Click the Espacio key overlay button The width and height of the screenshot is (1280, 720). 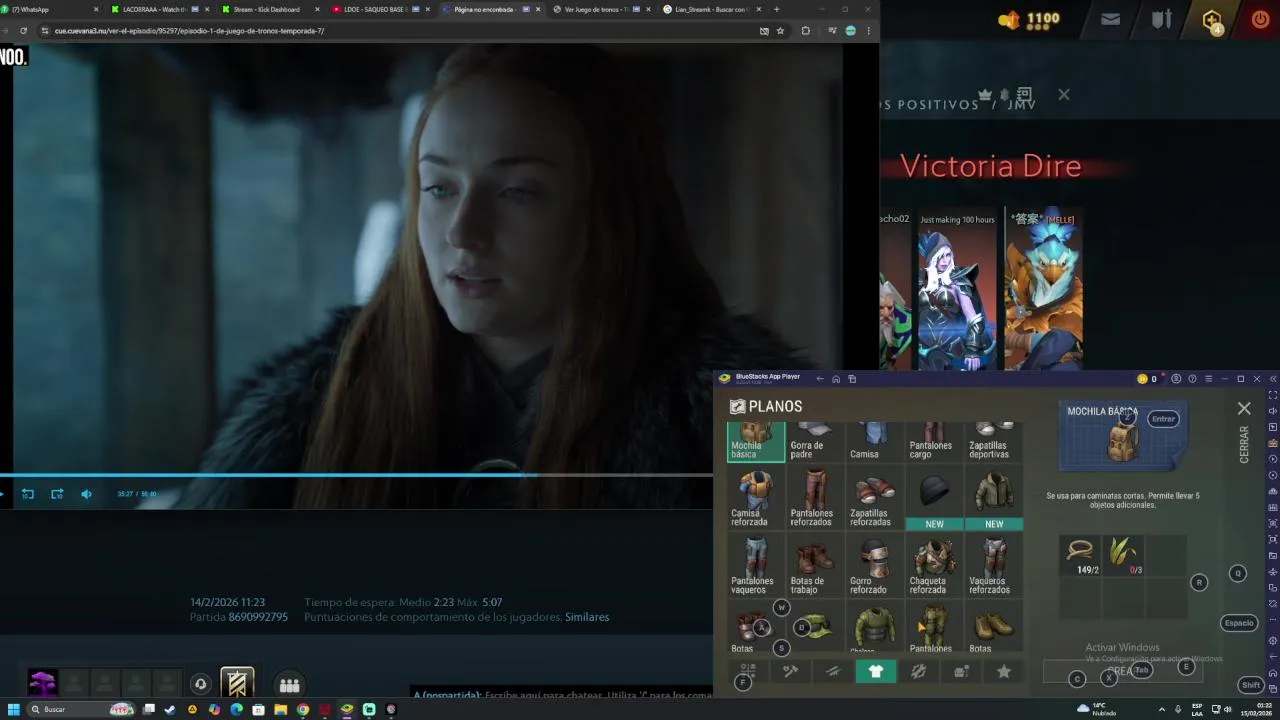[x=1239, y=623]
